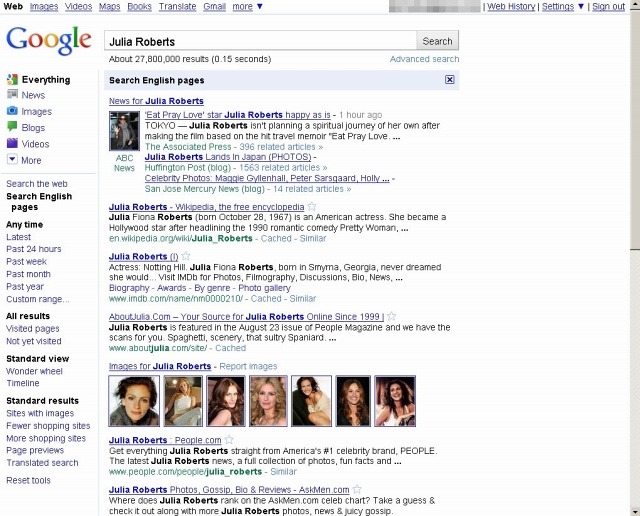
Task: Click the News sidebar icon
Action: pos(12,94)
